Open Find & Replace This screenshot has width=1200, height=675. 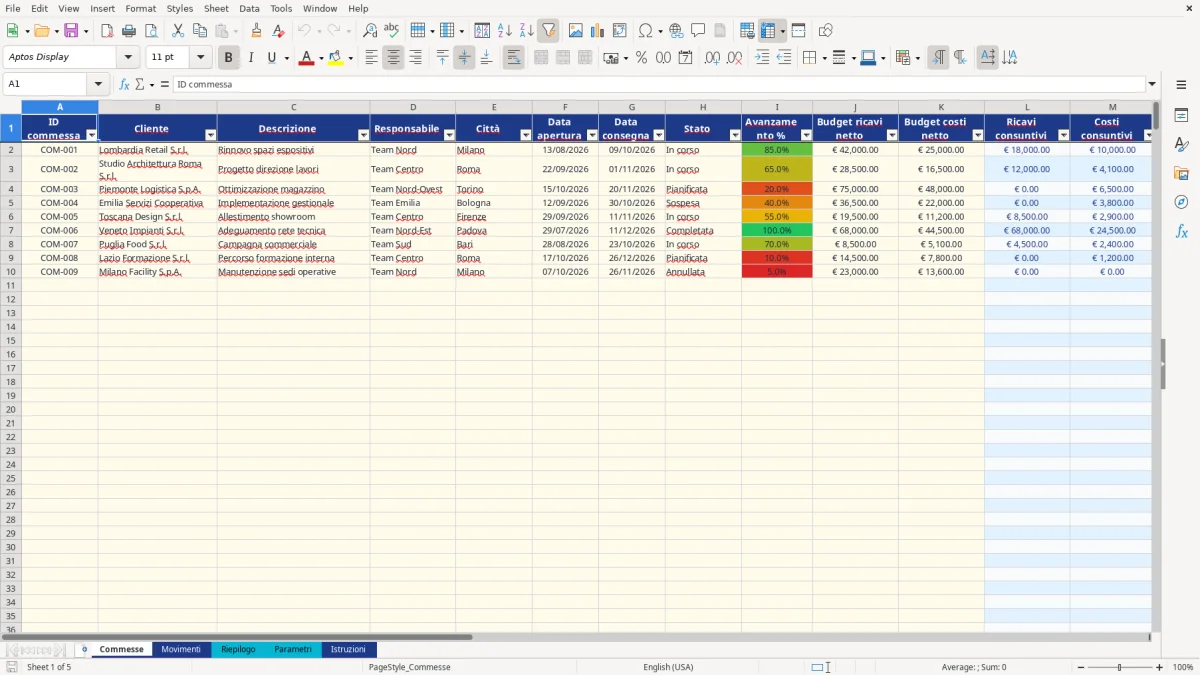[x=370, y=31]
